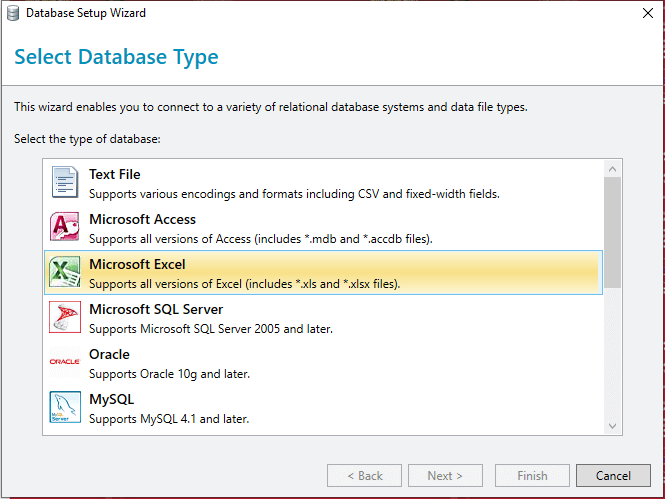This screenshot has height=499, width=665.
Task: Click the MySQL dolphin icon
Action: pos(65,407)
